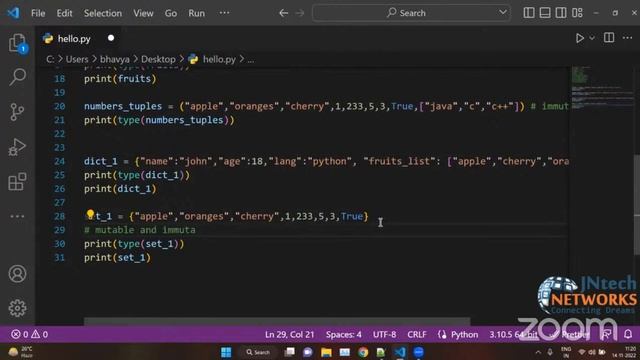Go back with the navigation arrow

283,13
